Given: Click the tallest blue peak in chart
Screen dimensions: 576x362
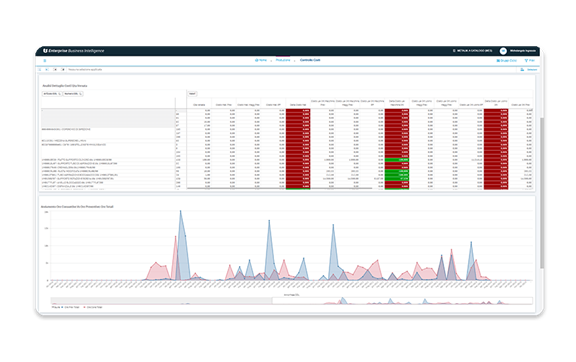Looking at the screenshot, I should click(180, 211).
